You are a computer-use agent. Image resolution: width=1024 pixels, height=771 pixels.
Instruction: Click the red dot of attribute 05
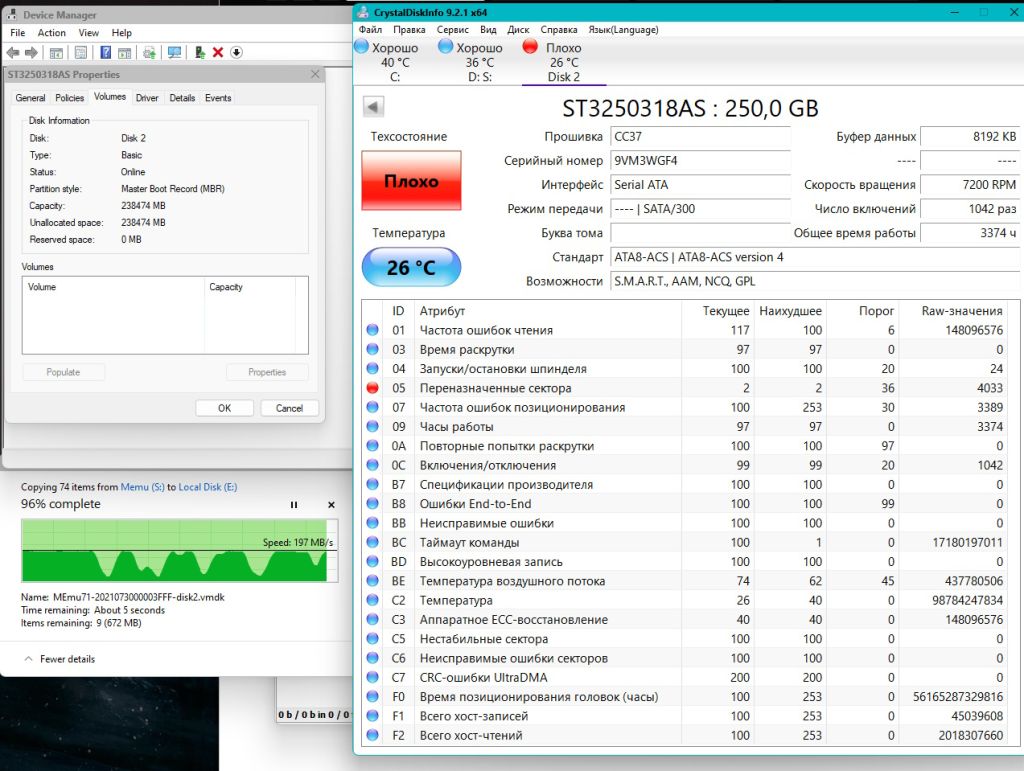click(x=372, y=388)
